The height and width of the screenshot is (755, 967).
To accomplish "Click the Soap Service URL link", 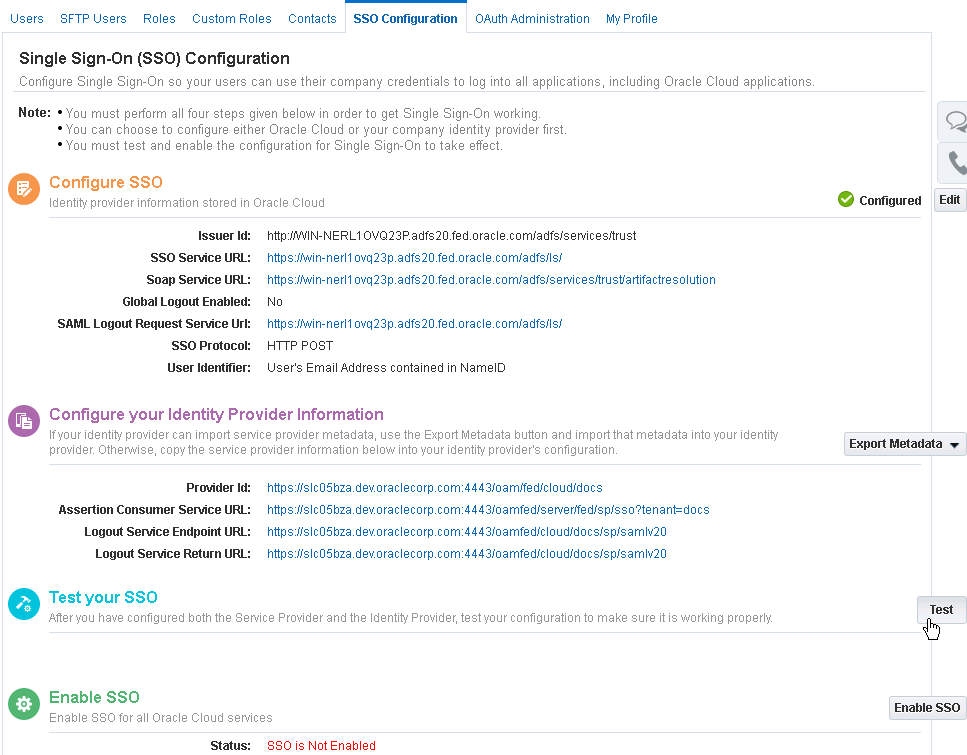I will (490, 280).
